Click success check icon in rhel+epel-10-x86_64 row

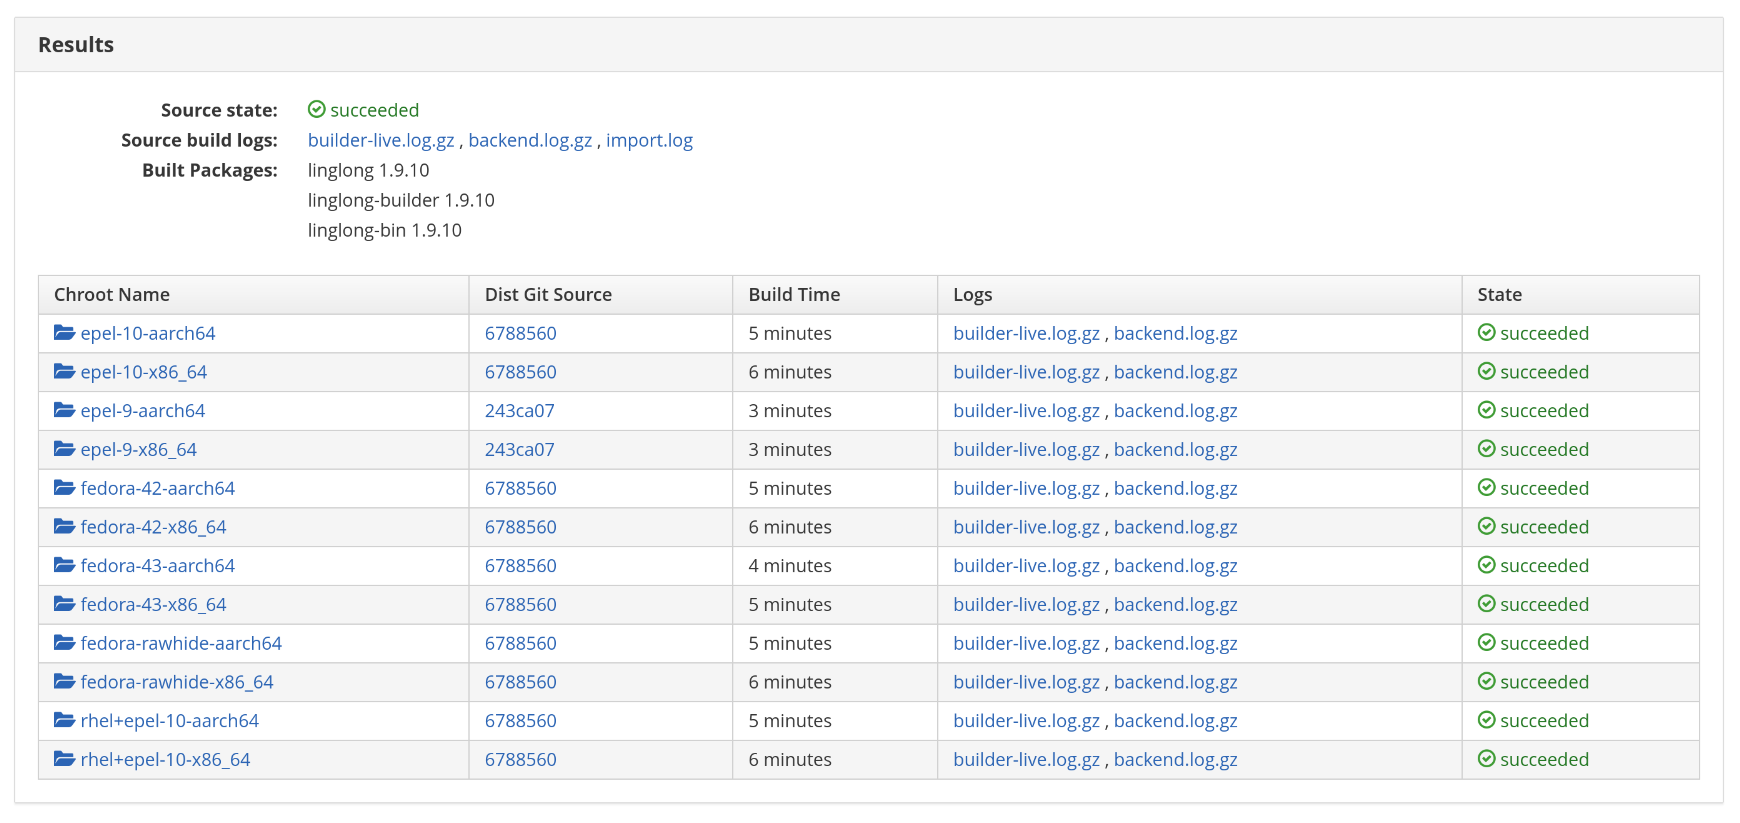1487,759
